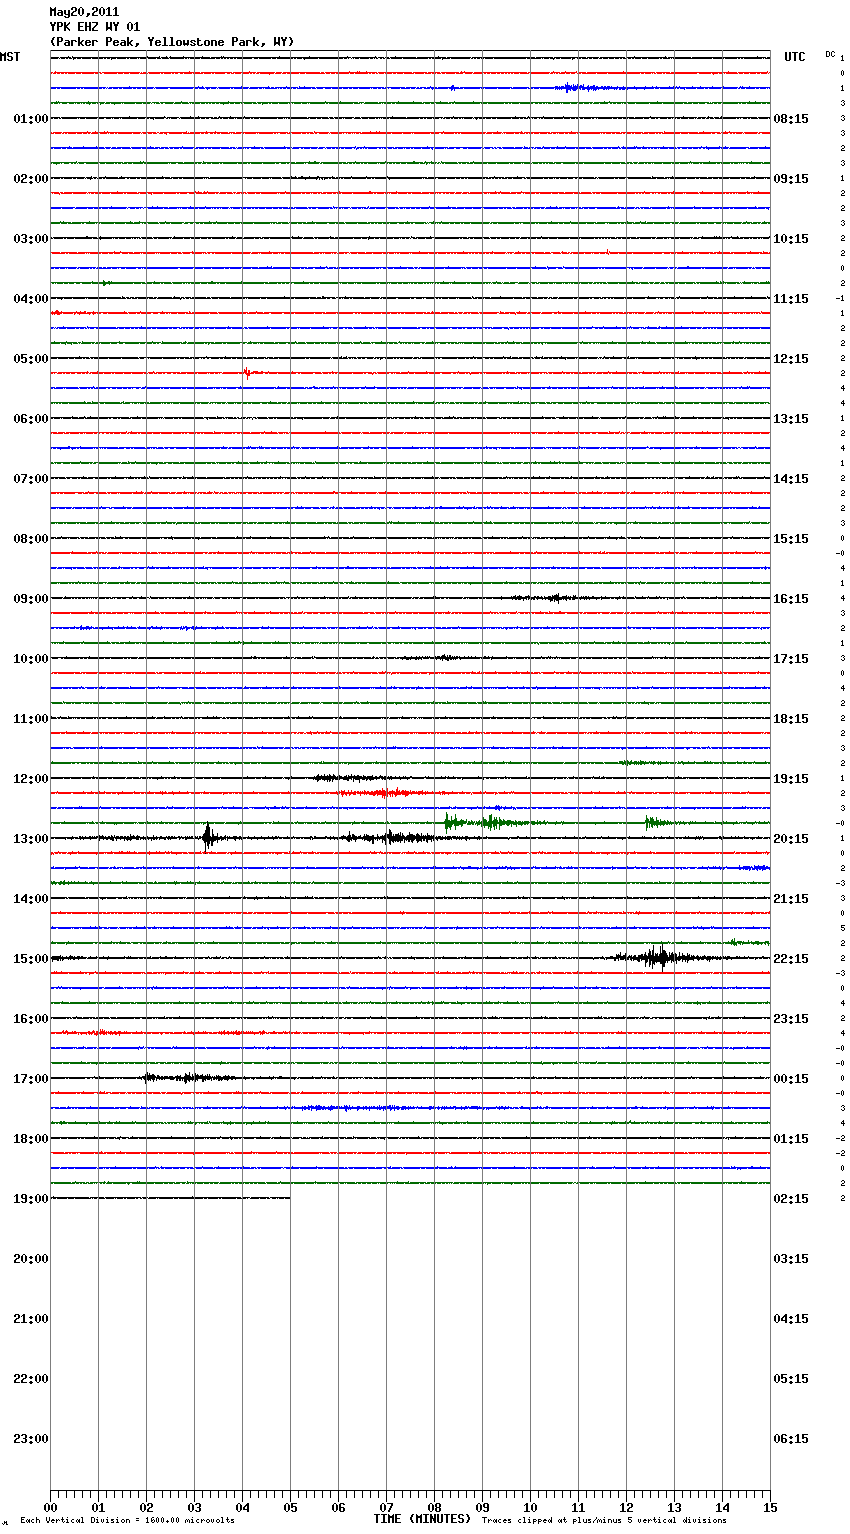Click minute 10 tick label on bottom axis
850x1534 pixels.
coord(530,1507)
